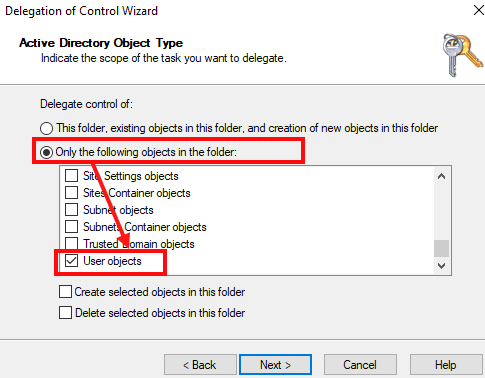The height and width of the screenshot is (378, 485).
Task: Tick the Trusted Domain objects checkbox
Action: click(x=71, y=243)
